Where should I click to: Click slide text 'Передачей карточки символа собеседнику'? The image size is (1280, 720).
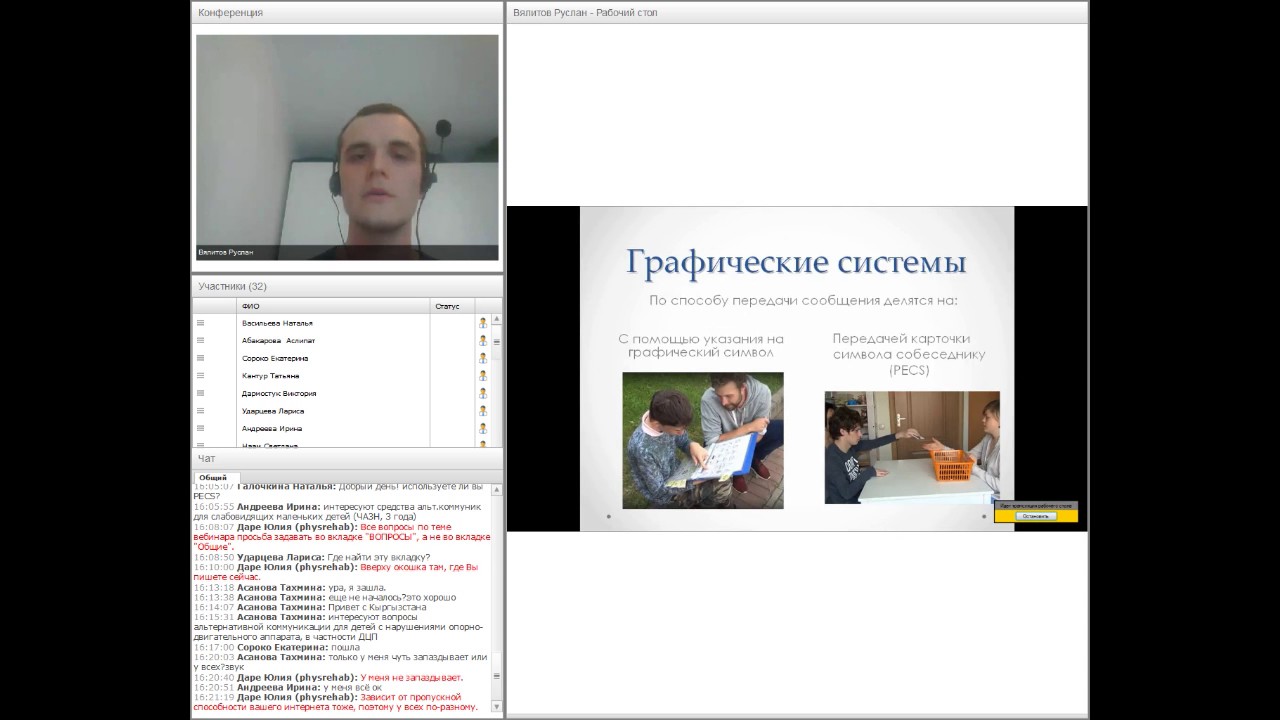[909, 346]
